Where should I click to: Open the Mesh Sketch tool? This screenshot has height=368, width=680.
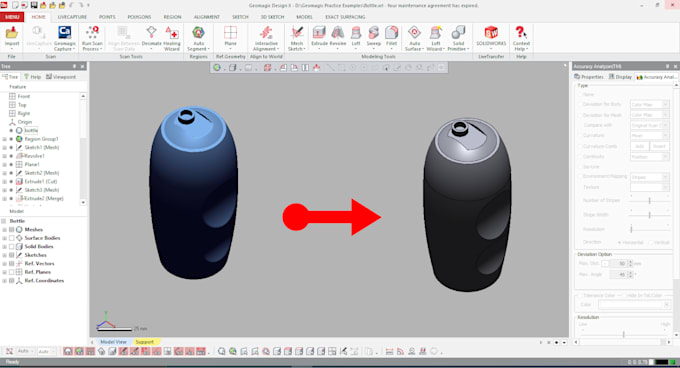point(297,38)
